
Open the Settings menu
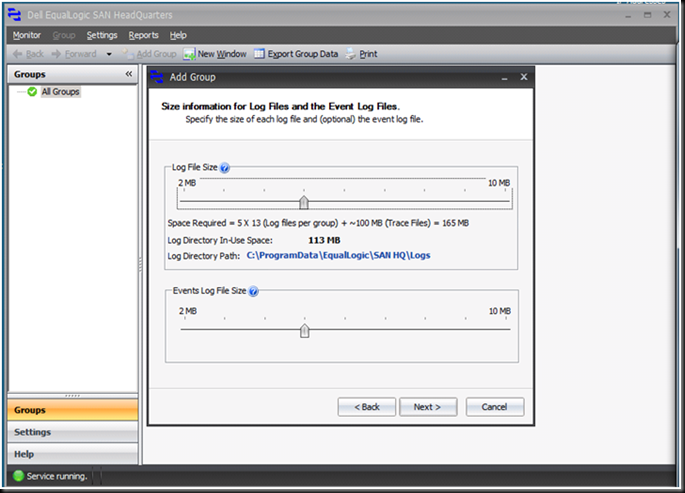pyautogui.click(x=102, y=35)
